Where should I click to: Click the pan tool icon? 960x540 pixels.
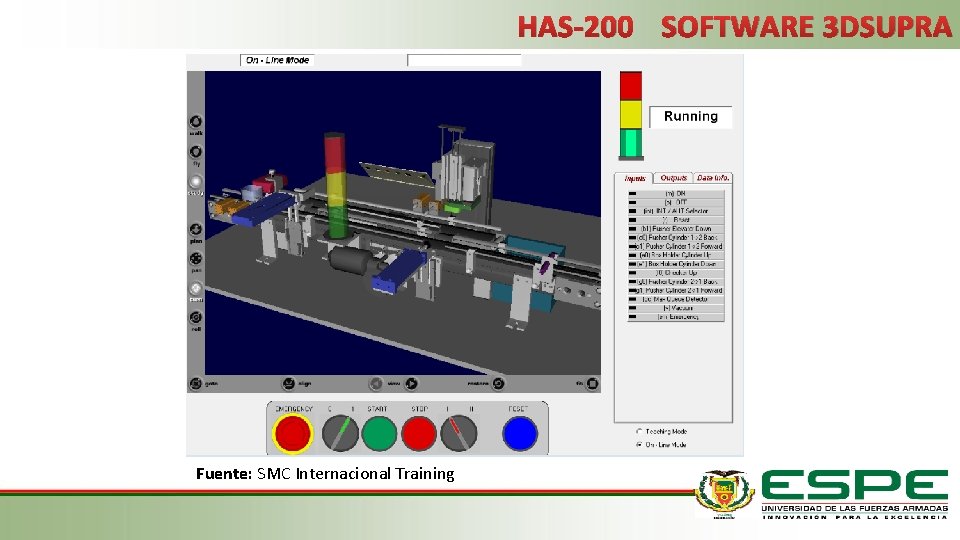point(196,258)
